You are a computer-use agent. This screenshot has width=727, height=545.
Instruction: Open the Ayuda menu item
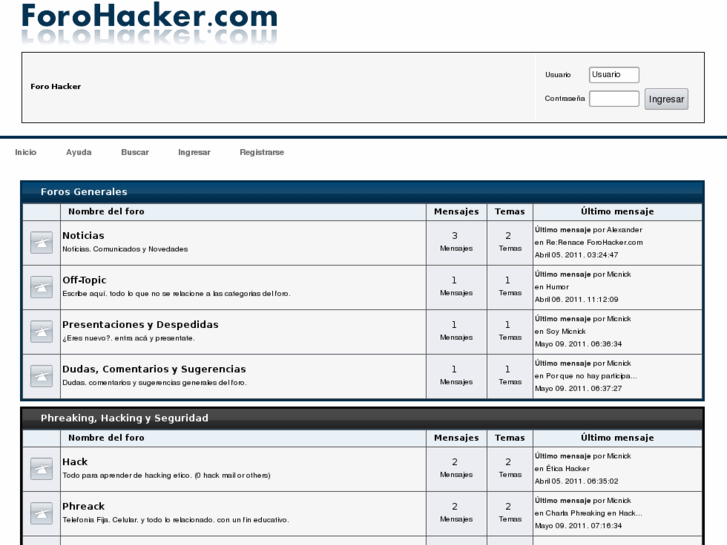pos(79,152)
